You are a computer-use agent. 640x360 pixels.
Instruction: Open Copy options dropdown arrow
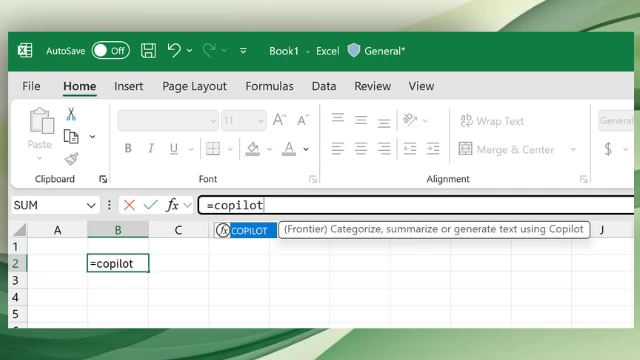(93, 137)
